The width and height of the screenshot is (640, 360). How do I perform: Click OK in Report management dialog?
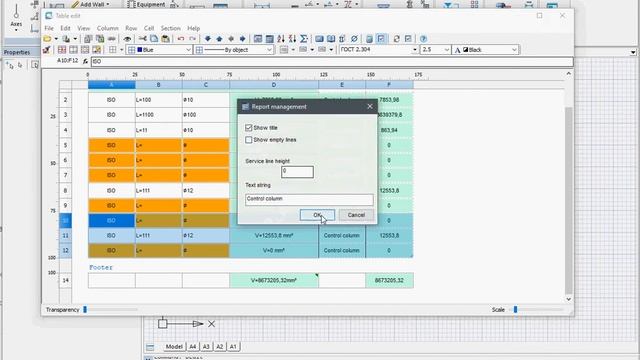click(317, 215)
